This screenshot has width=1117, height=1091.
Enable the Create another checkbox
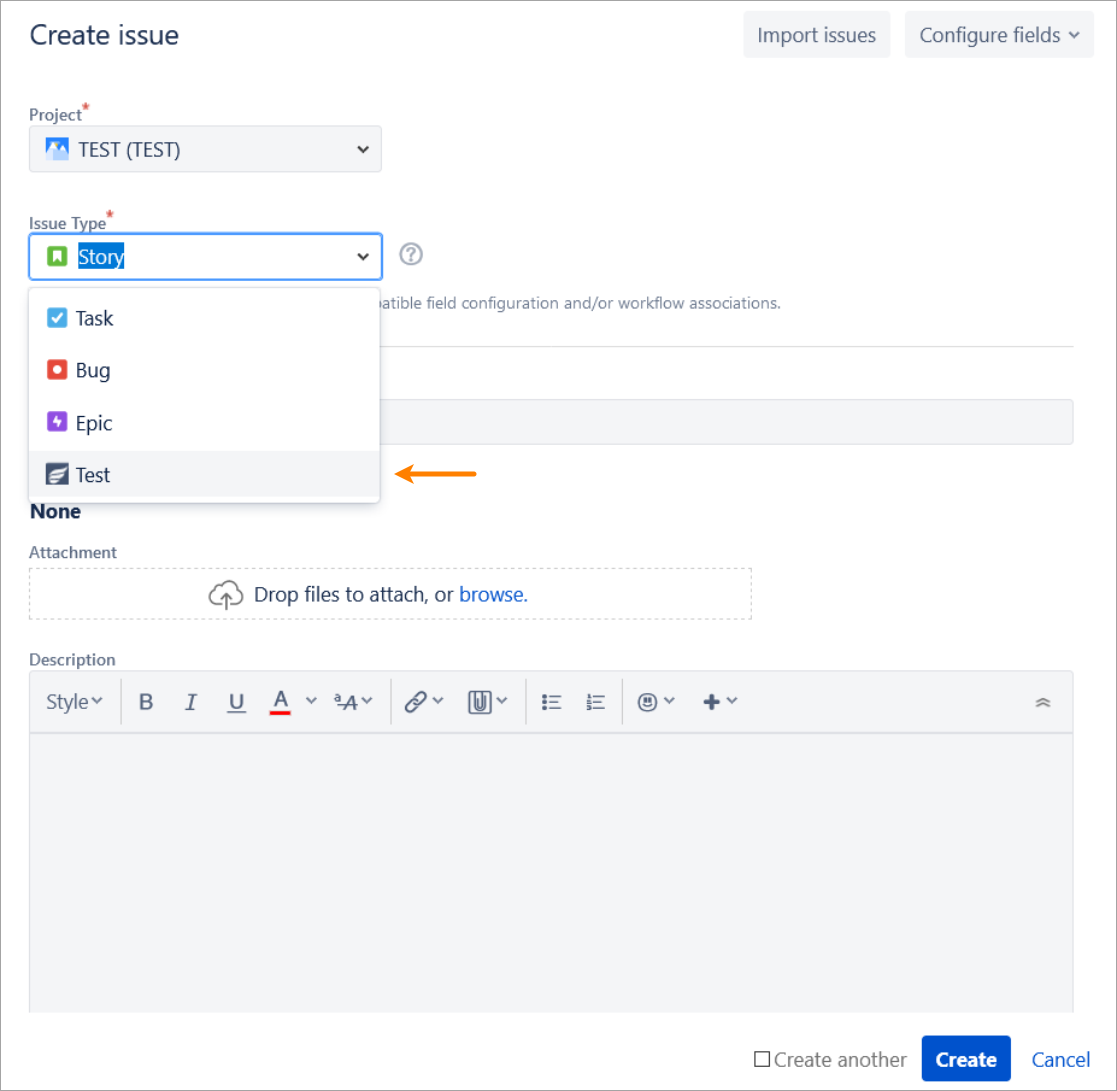coord(761,1058)
